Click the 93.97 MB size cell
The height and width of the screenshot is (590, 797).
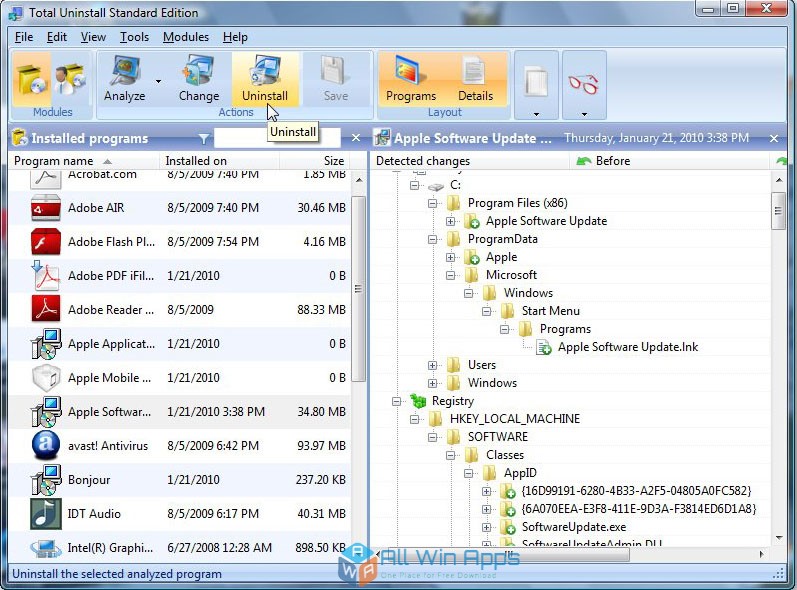(321, 446)
